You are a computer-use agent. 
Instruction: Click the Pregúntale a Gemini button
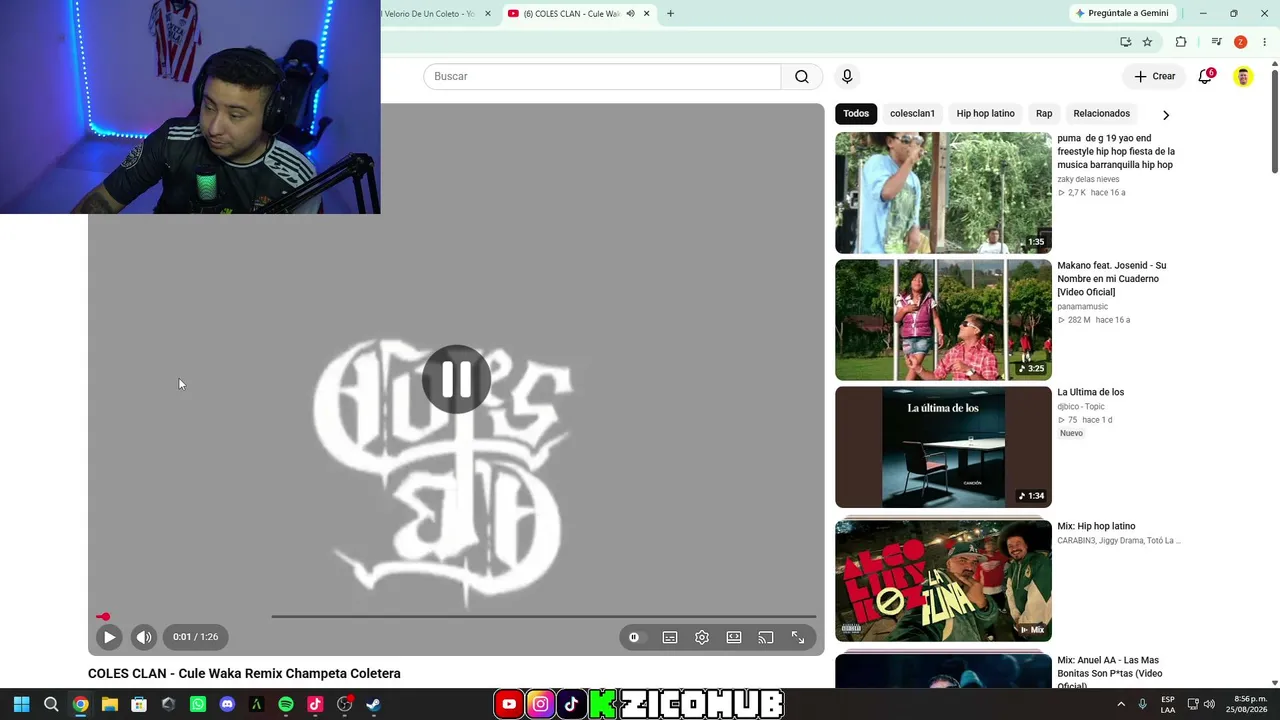(x=1121, y=14)
